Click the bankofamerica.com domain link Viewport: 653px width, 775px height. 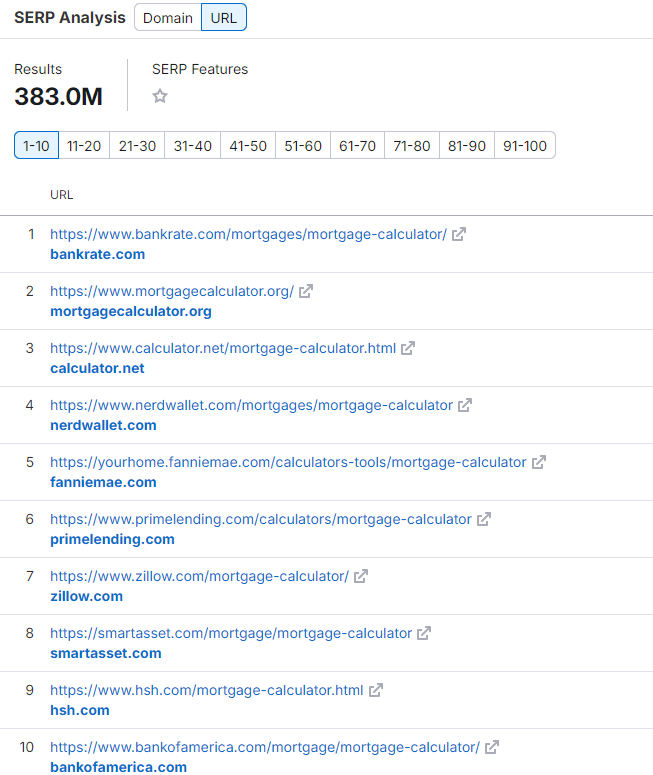click(x=119, y=767)
